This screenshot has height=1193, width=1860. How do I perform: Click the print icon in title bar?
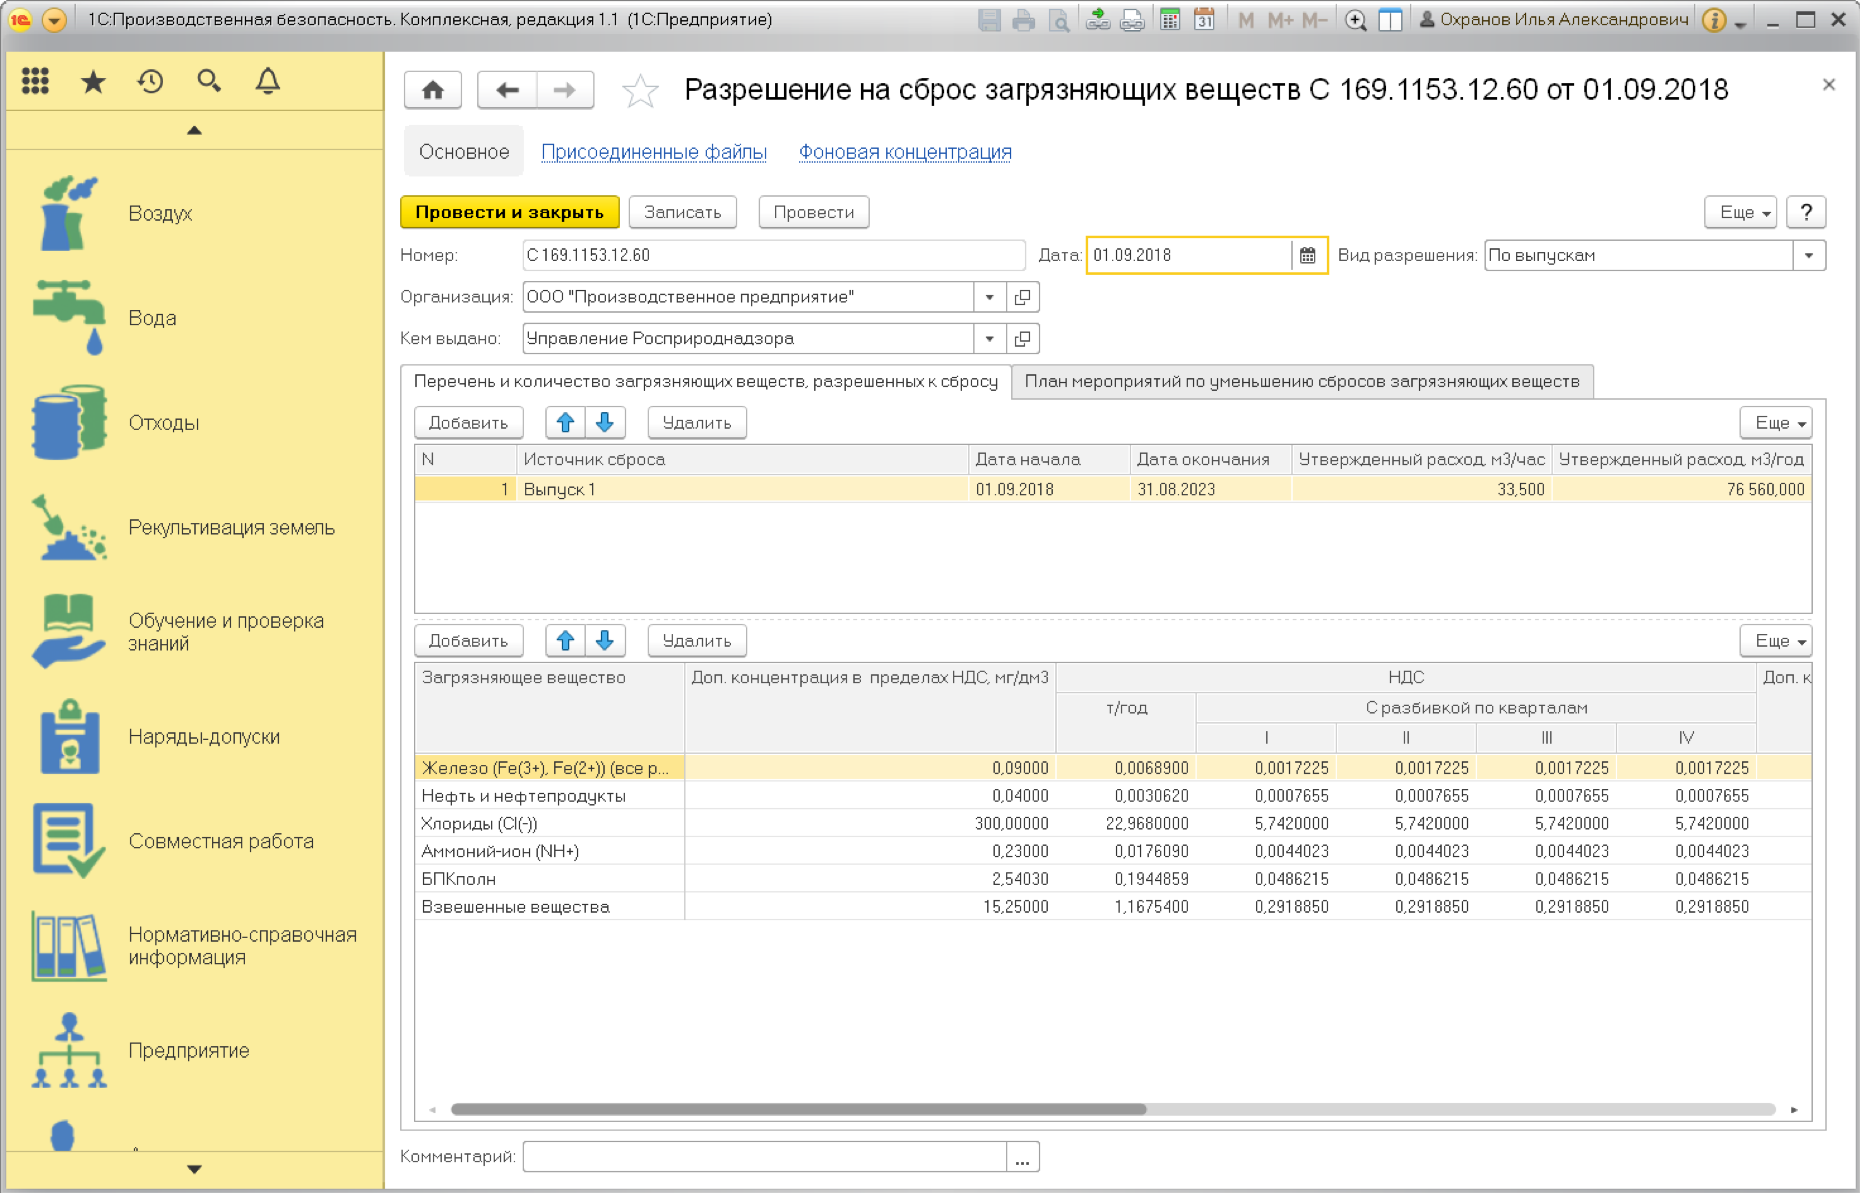[x=1023, y=20]
